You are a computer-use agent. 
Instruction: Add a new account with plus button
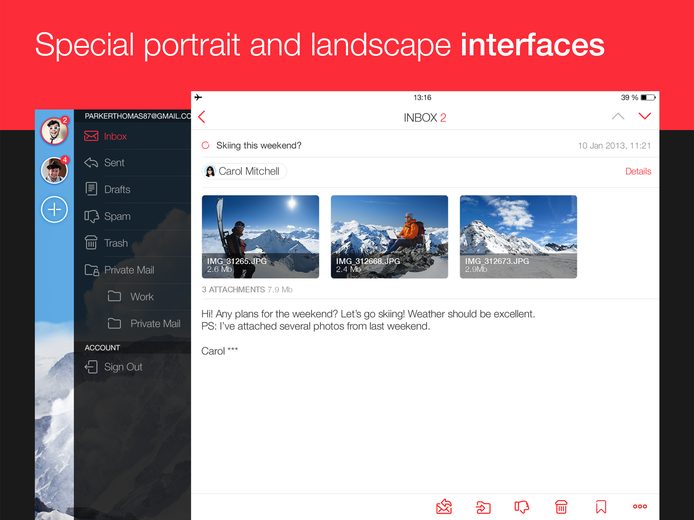click(54, 209)
